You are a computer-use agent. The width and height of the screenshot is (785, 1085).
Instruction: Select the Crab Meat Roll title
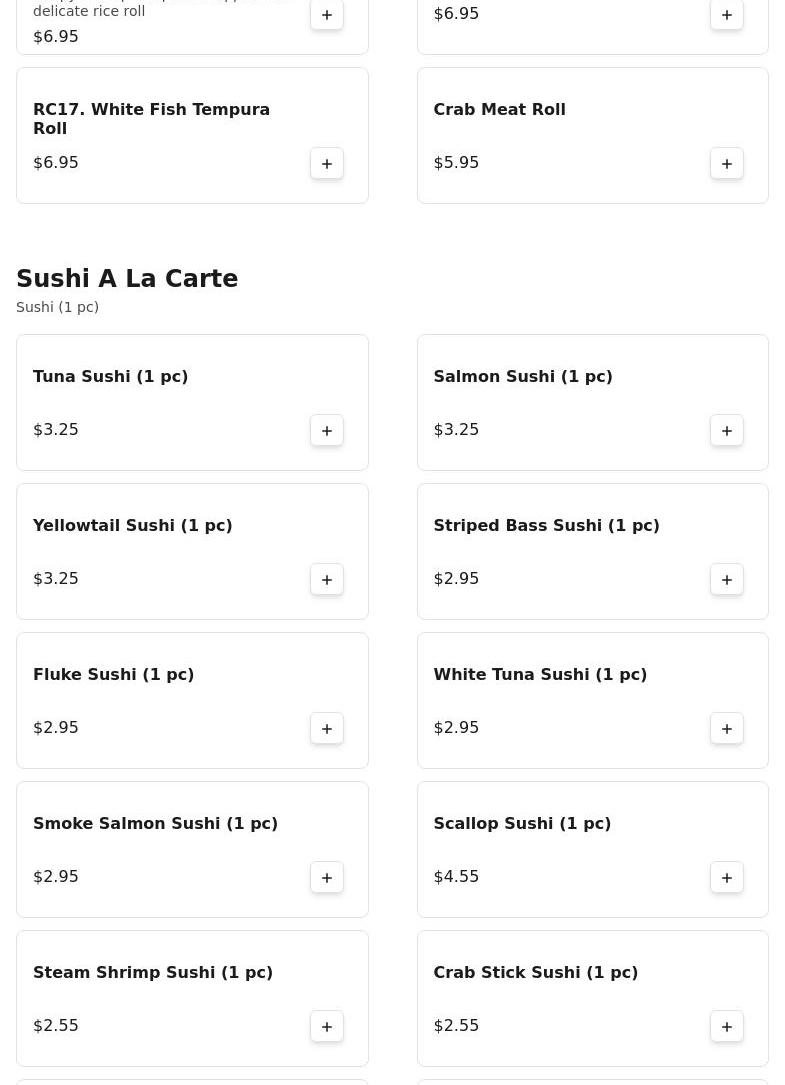pos(499,109)
